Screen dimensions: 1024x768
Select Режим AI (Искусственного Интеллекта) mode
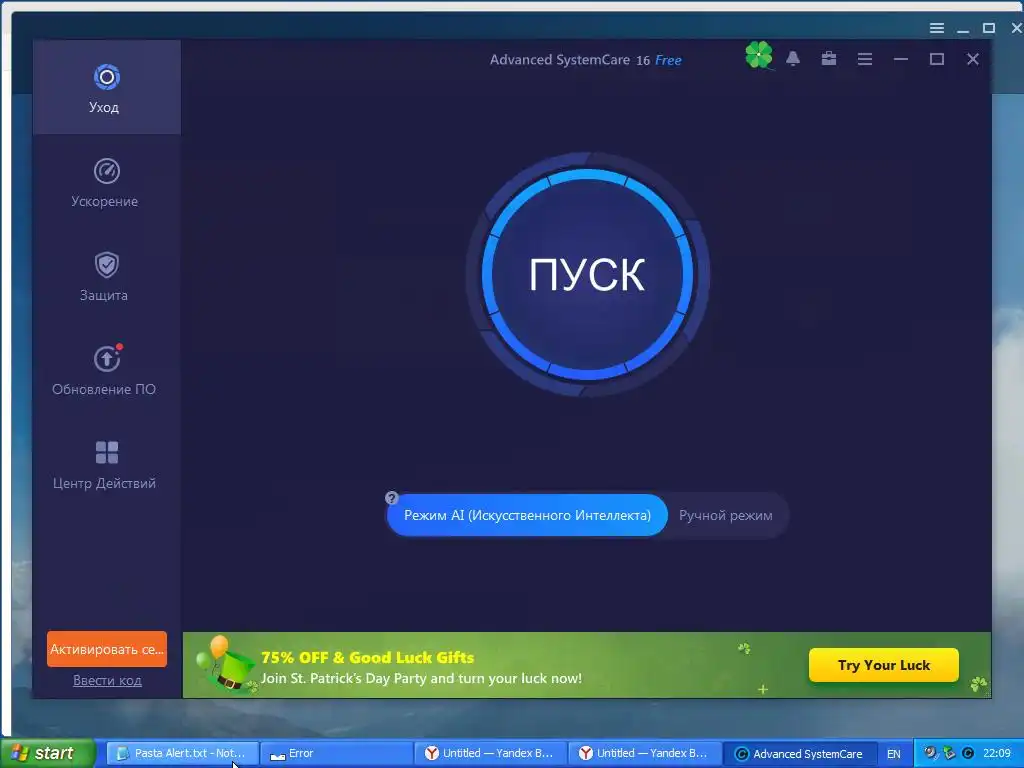point(527,515)
